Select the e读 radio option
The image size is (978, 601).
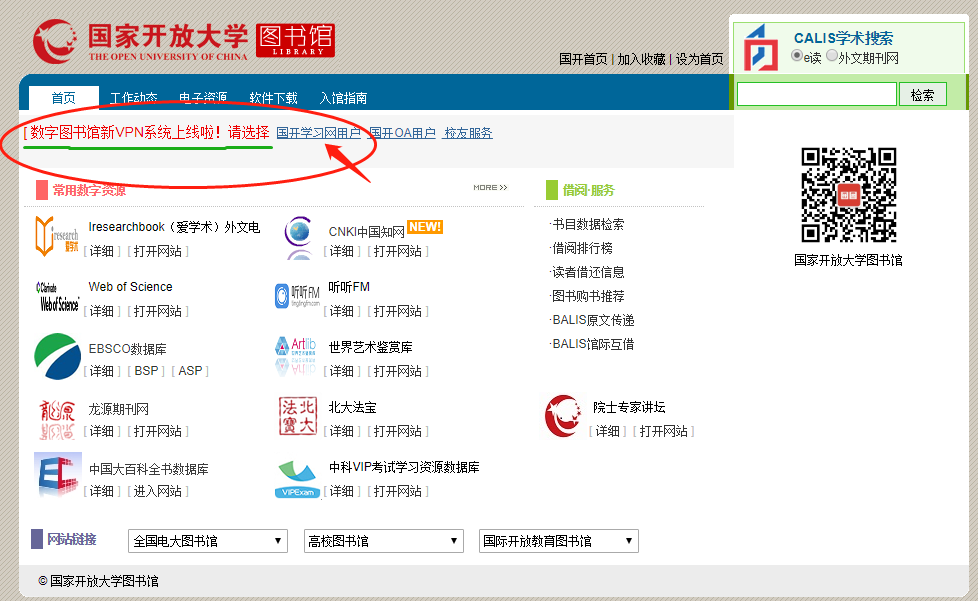tap(796, 55)
